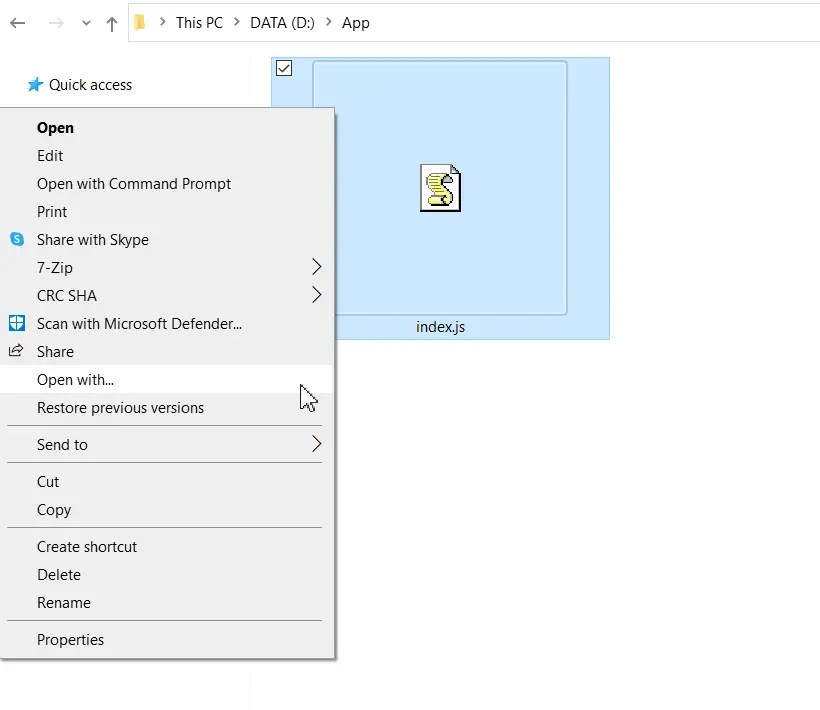Select the index.js JavaScript file icon
The height and width of the screenshot is (710, 820).
[440, 188]
